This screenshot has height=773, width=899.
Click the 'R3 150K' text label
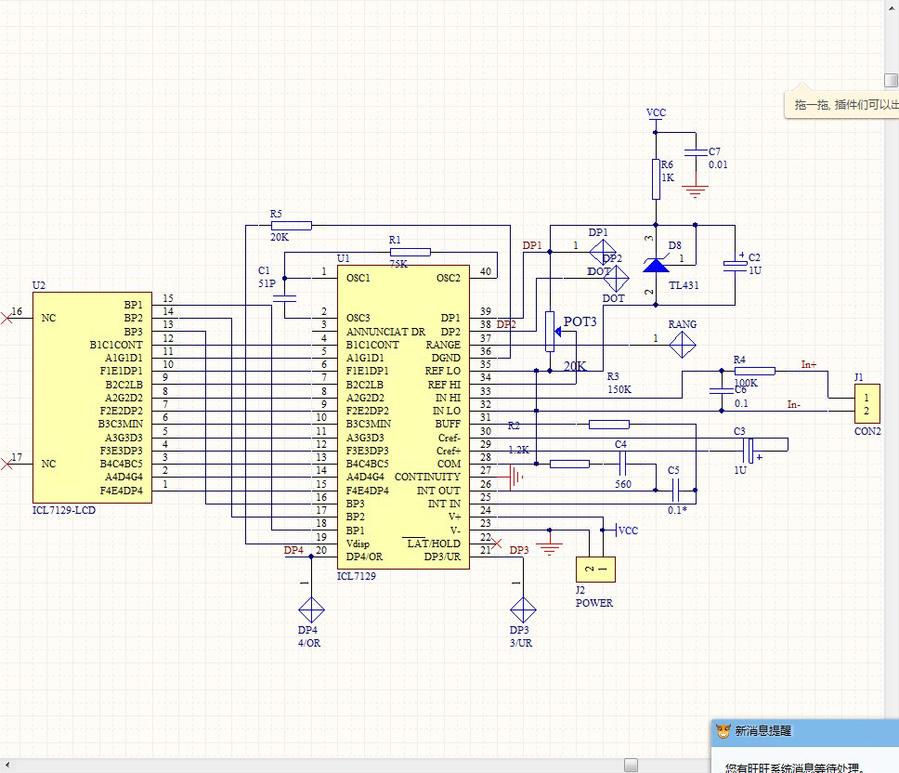[619, 383]
